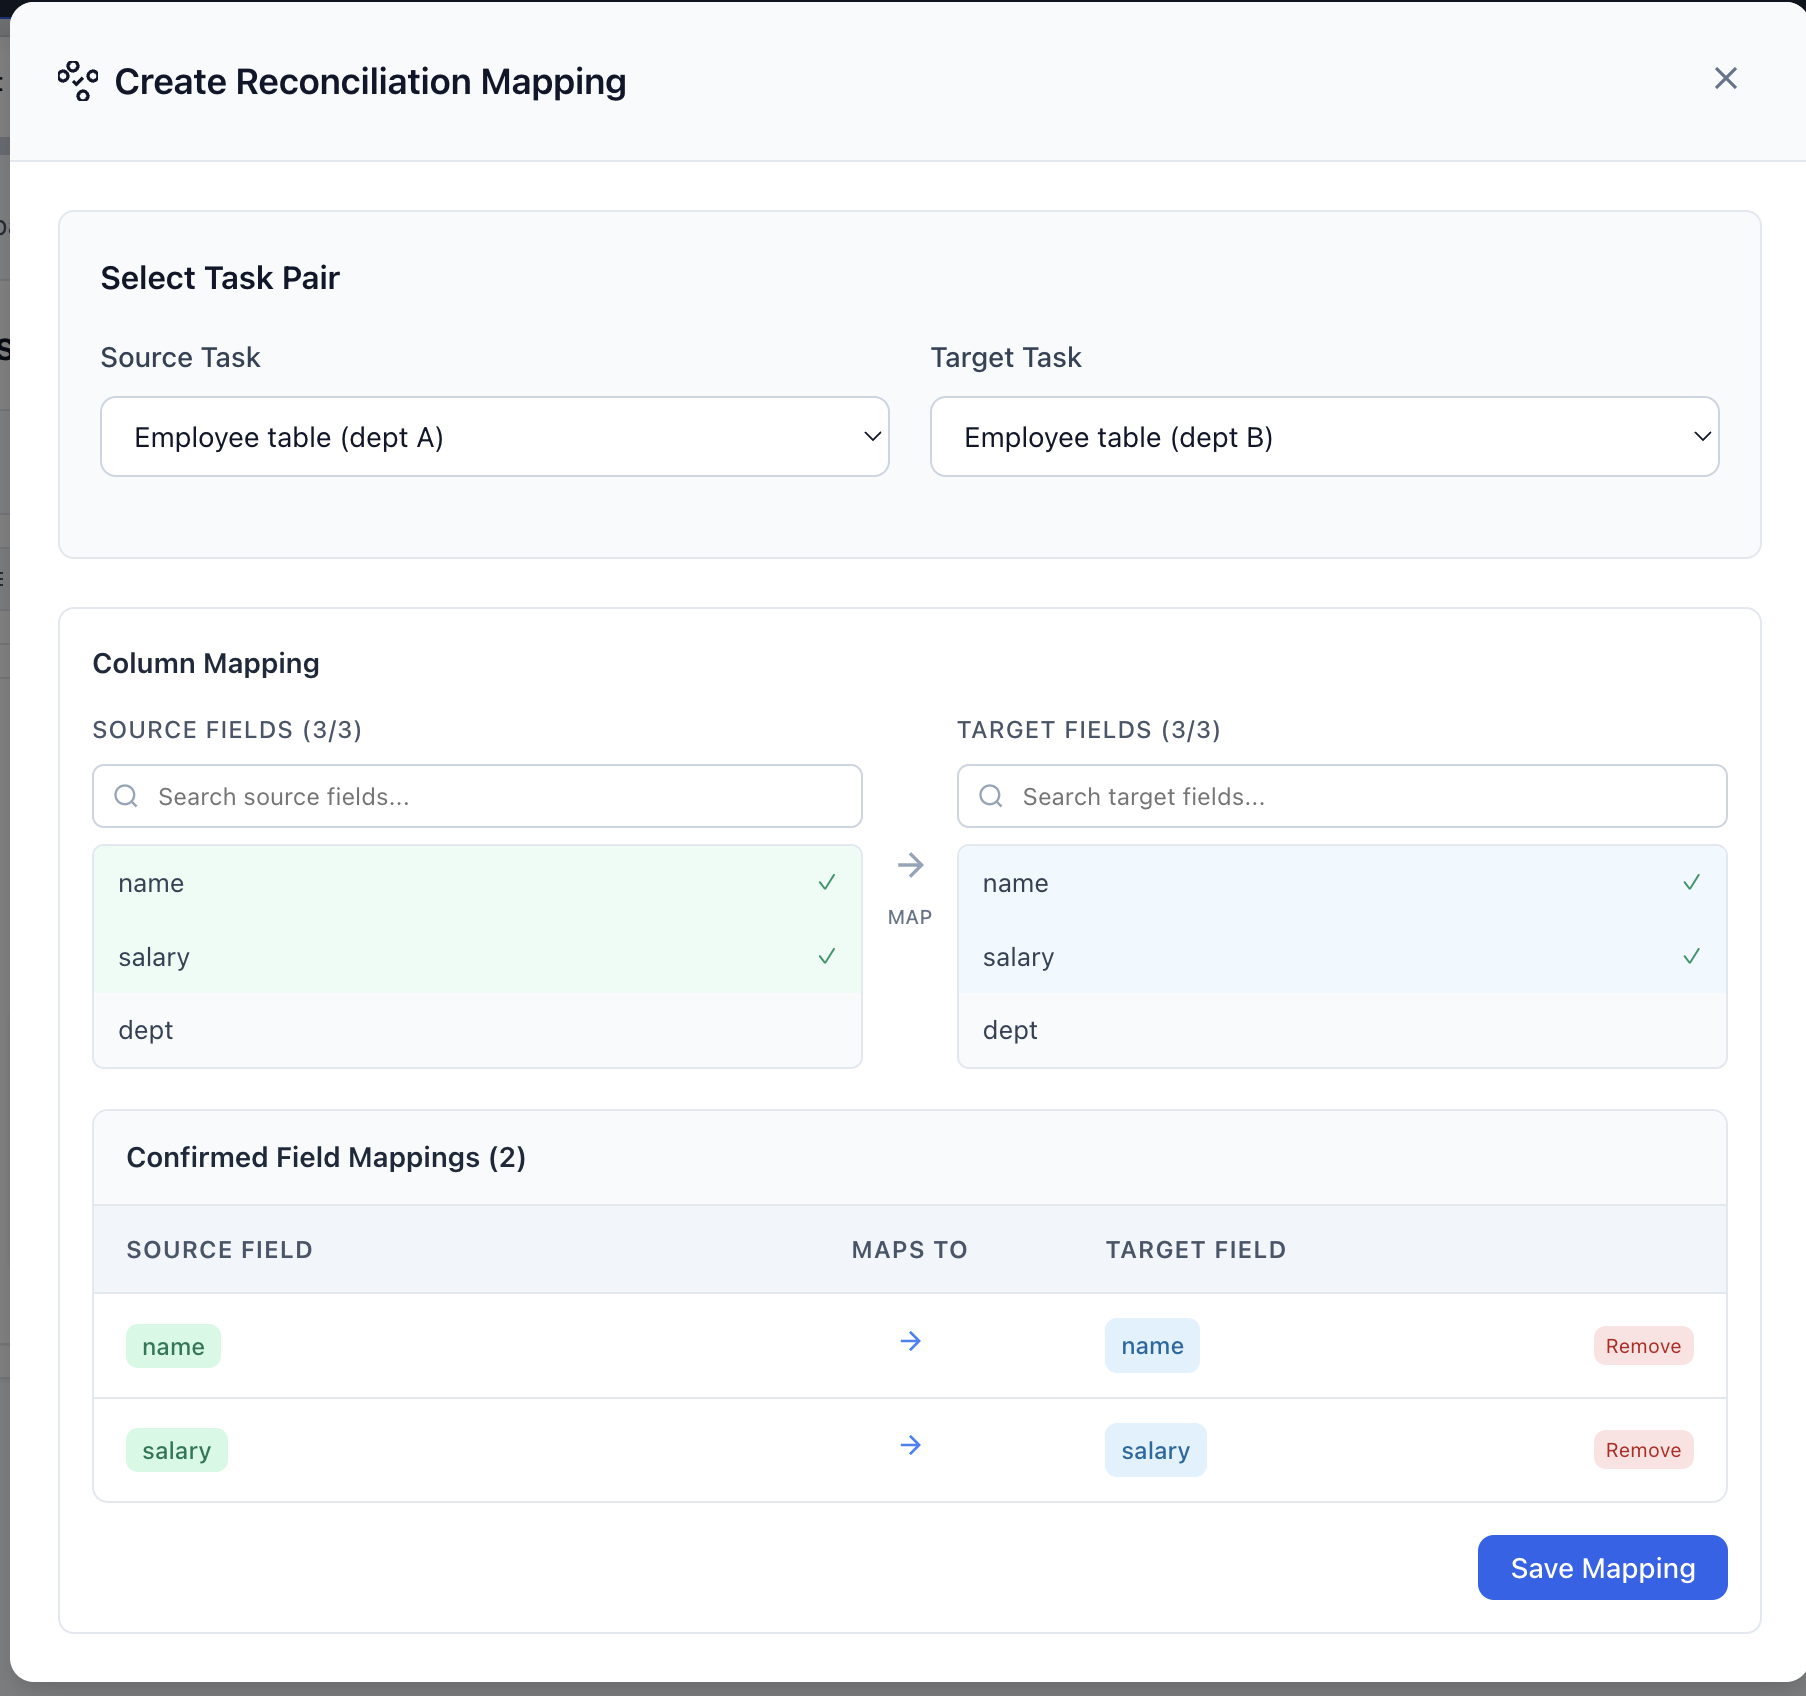
Task: Click the search icon in source fields box
Action: [126, 796]
